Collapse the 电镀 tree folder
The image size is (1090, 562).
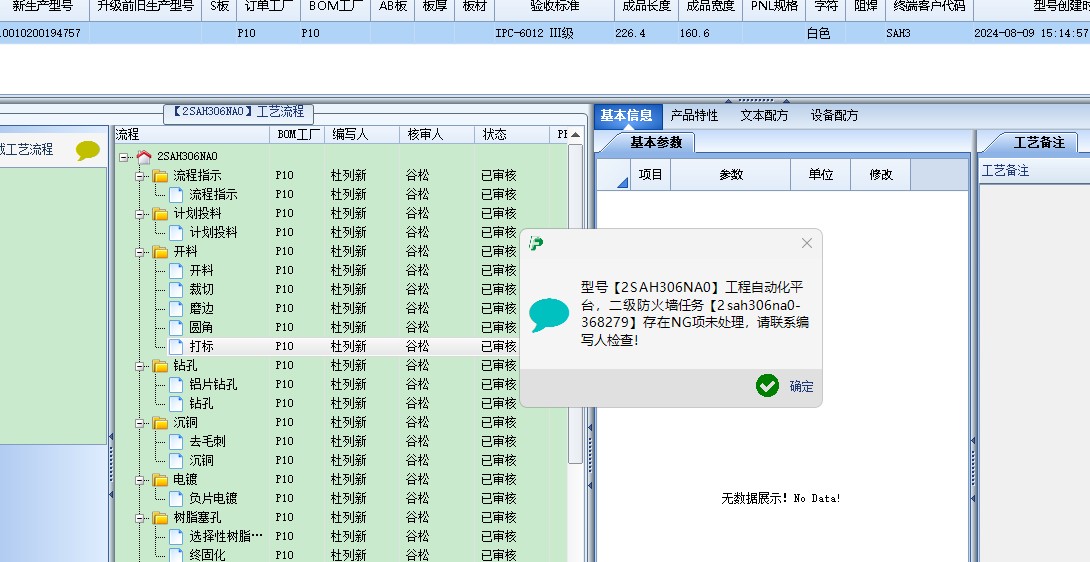[x=140, y=480]
